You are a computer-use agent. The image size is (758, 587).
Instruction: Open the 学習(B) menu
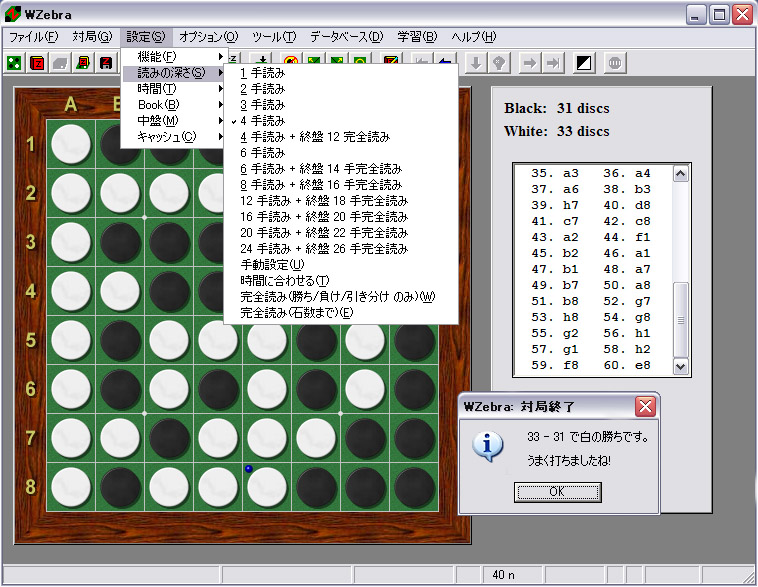[417, 37]
